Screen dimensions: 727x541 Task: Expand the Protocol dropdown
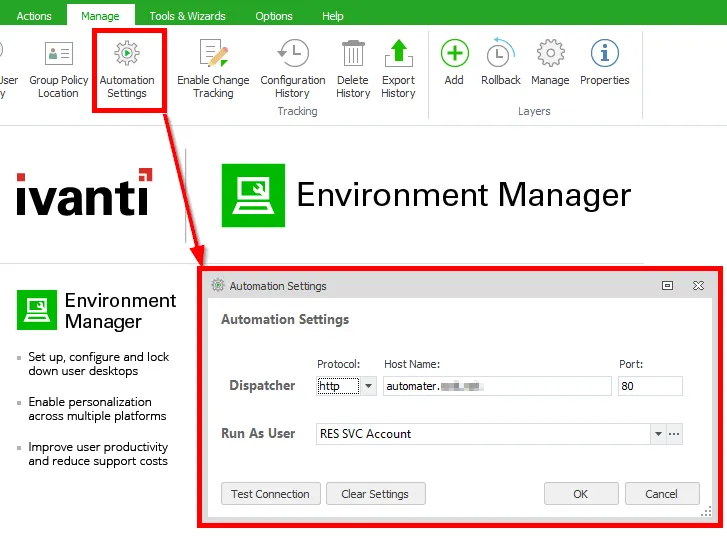point(368,386)
